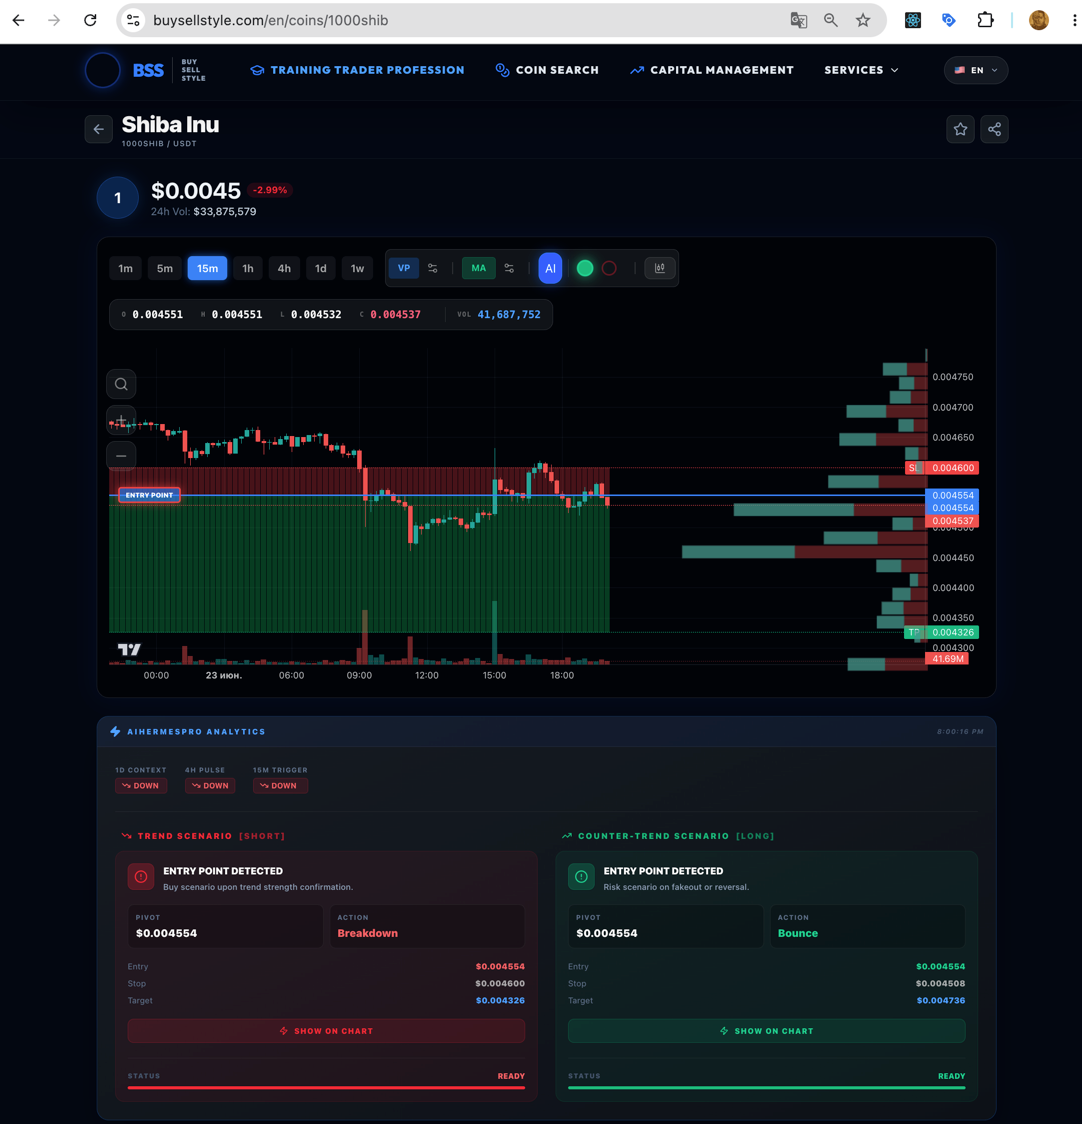Click the SL 0.004600 price marker
Image resolution: width=1082 pixels, height=1124 pixels.
pyautogui.click(x=942, y=468)
